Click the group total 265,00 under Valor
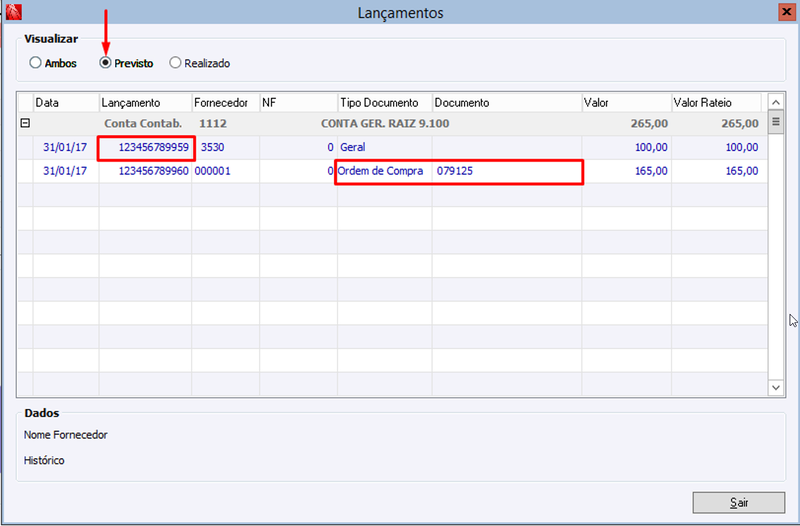Image resolution: width=800 pixels, height=526 pixels. pyautogui.click(x=649, y=123)
